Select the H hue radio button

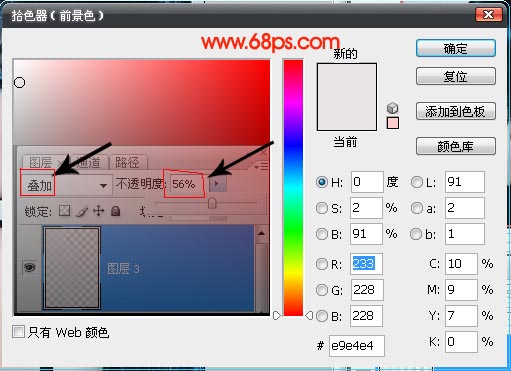322,182
